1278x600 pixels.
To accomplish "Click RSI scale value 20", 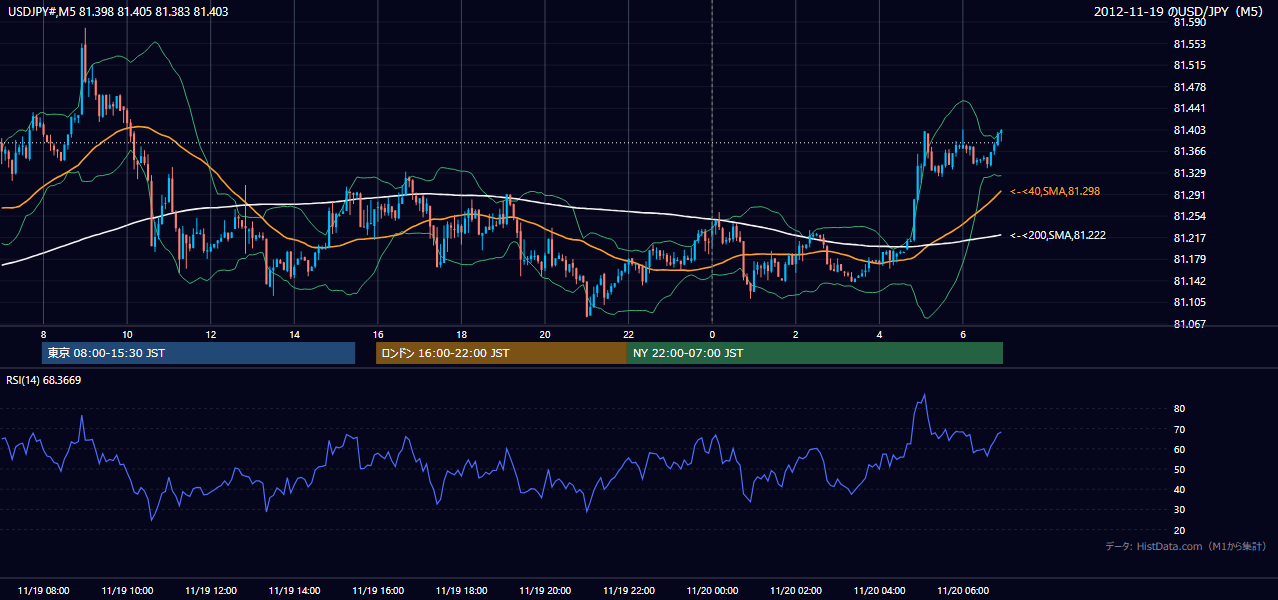I will (1179, 530).
